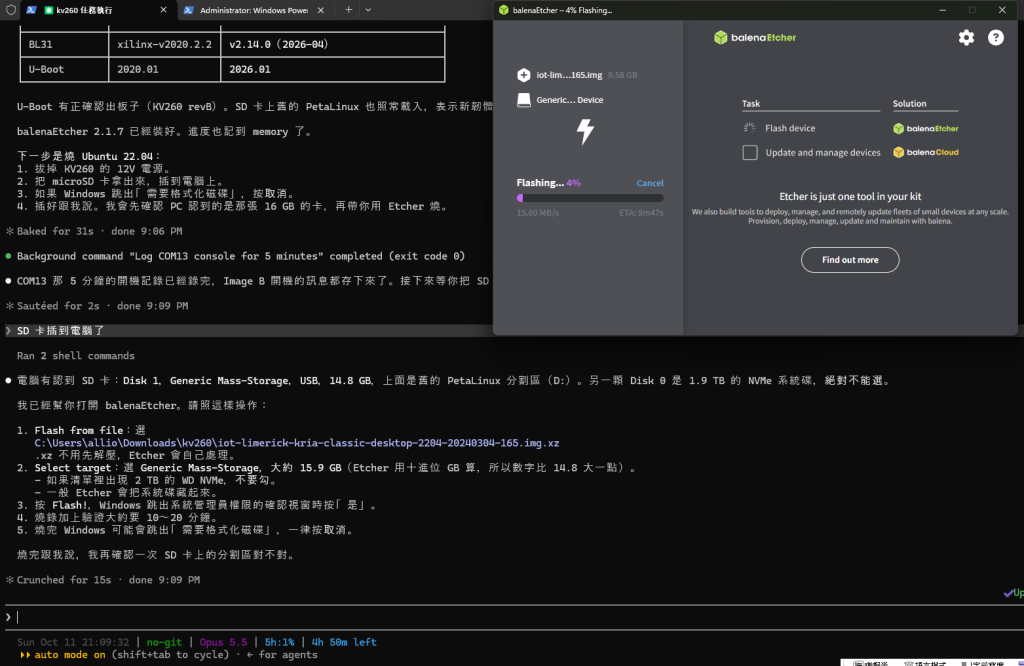The height and width of the screenshot is (666, 1024).
Task: Click the spinner icon beside Flash device
Action: [749, 128]
